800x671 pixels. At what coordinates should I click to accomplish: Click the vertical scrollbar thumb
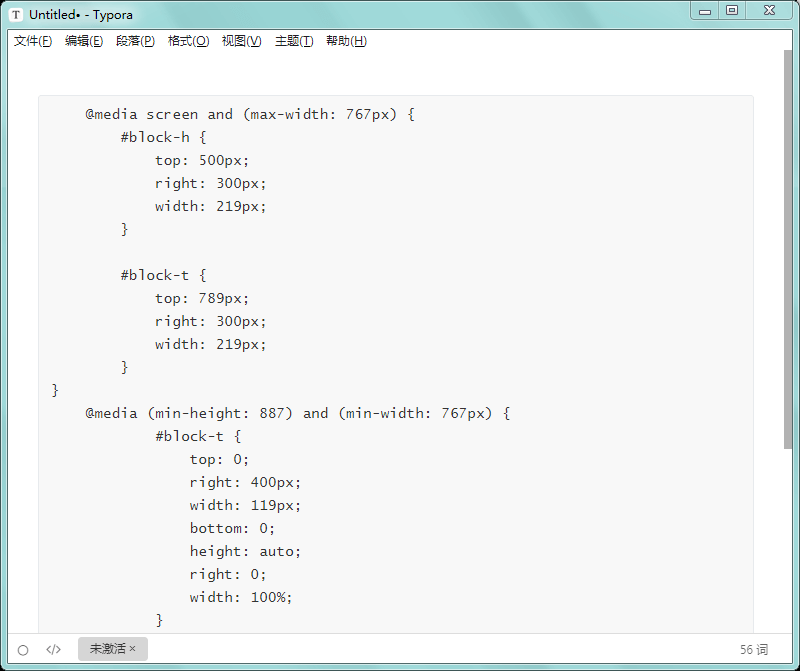788,250
